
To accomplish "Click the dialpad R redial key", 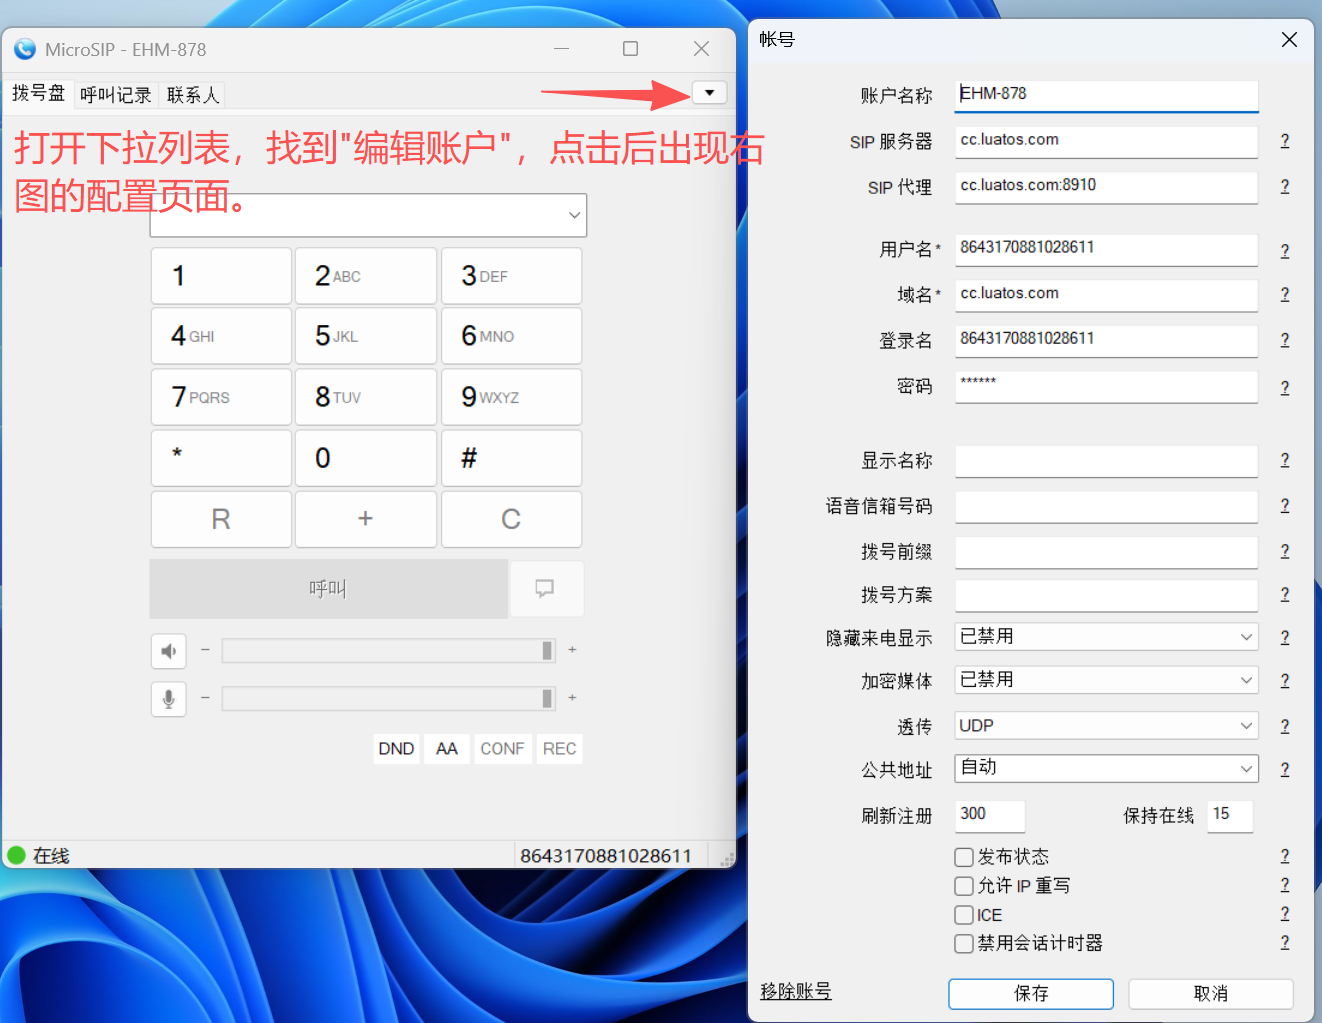I will (221, 519).
